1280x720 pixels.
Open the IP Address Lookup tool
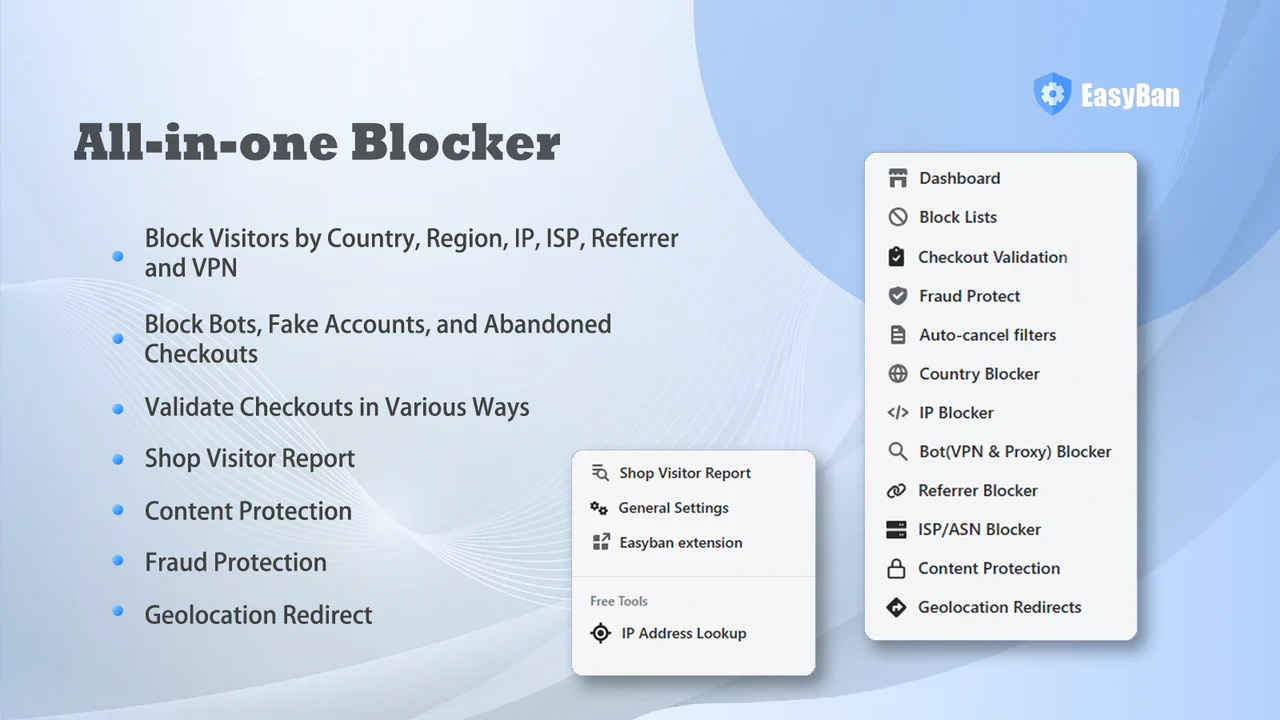click(x=683, y=633)
